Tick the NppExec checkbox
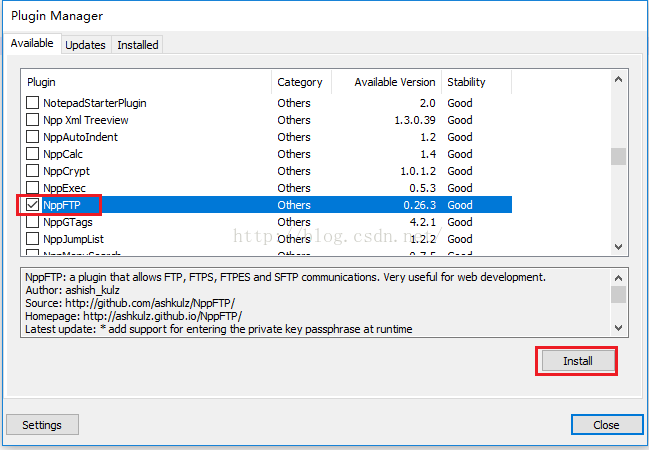The height and width of the screenshot is (450, 657). [x=33, y=188]
